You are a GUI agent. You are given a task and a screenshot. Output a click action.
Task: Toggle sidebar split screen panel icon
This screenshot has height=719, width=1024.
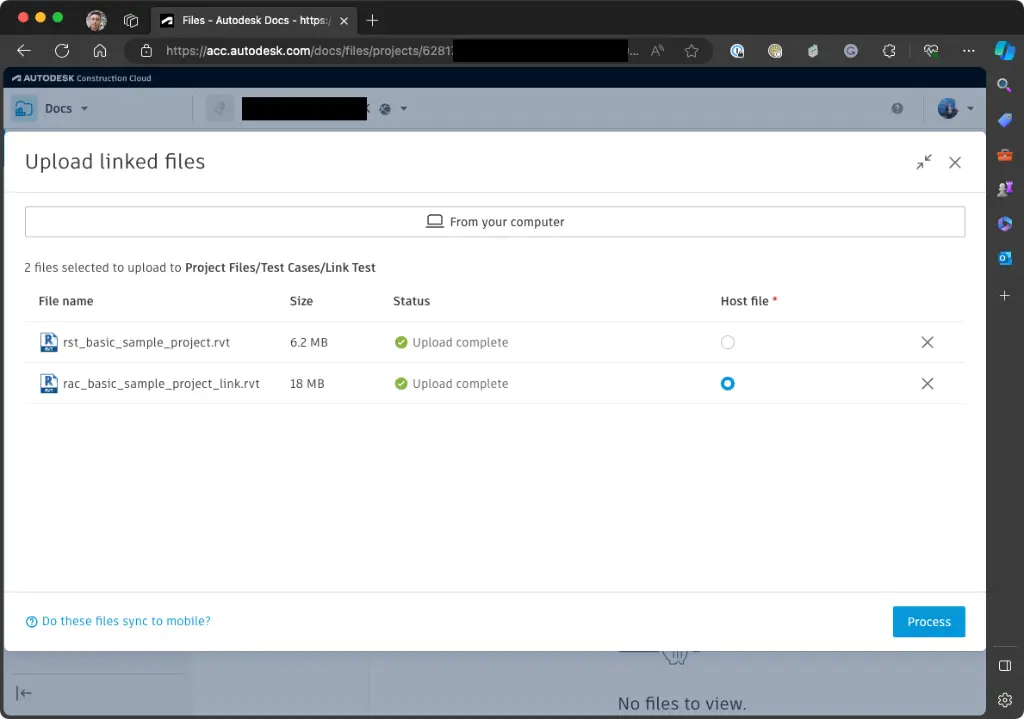coord(1004,665)
